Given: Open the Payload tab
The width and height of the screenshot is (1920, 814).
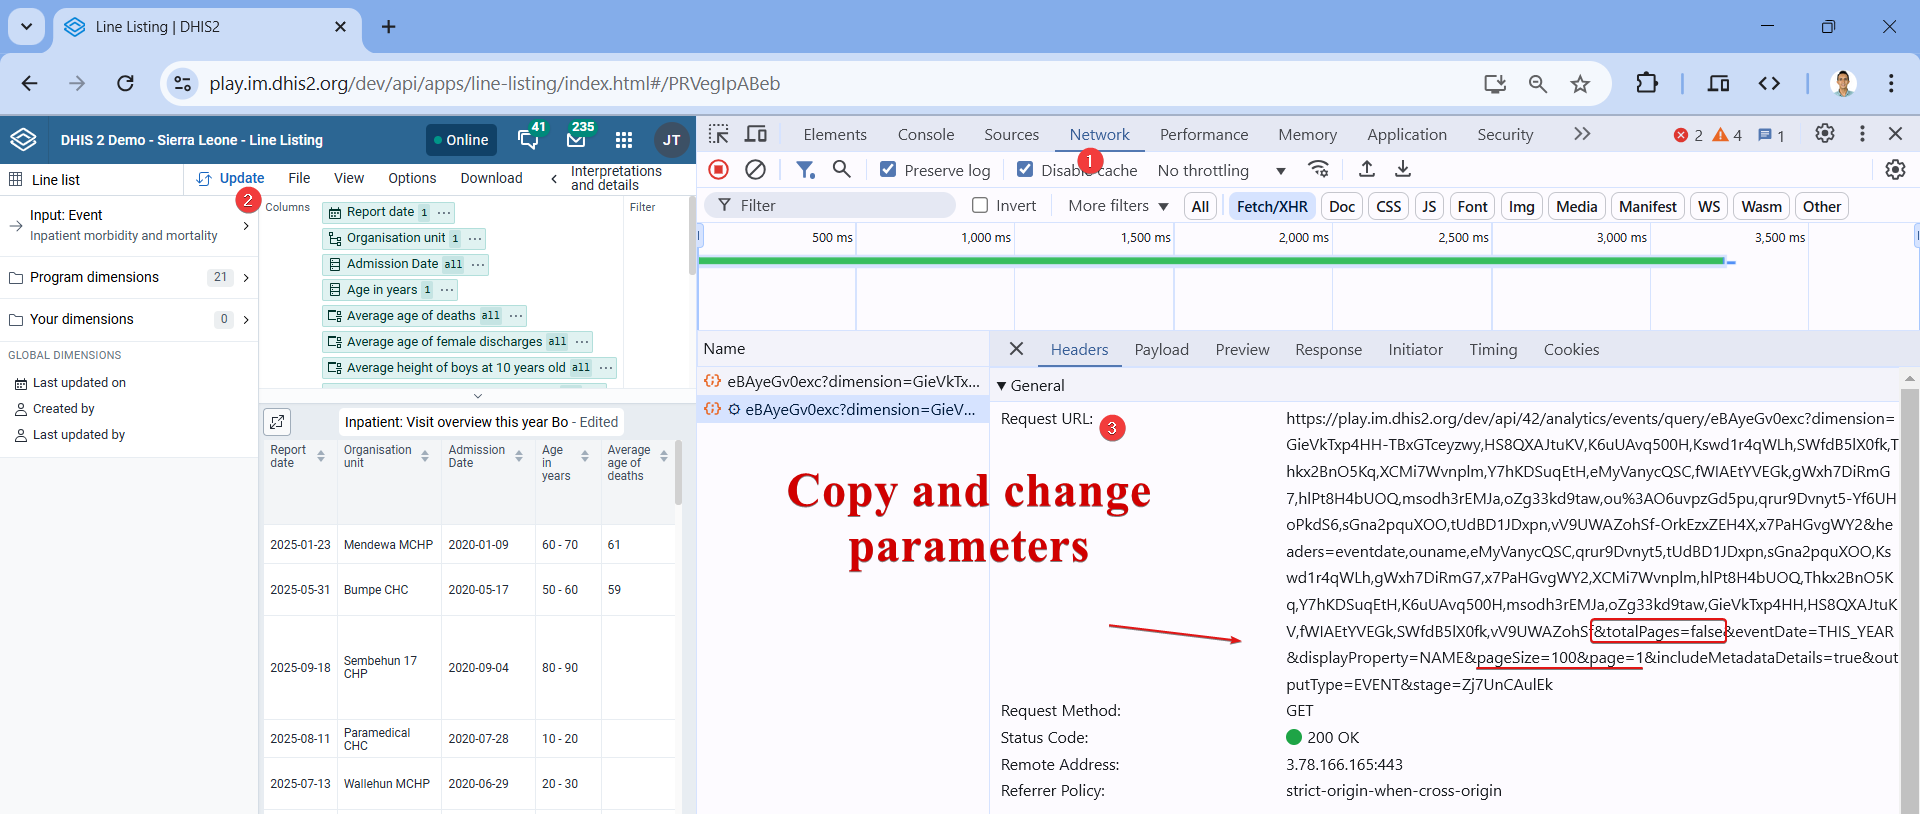Looking at the screenshot, I should point(1161,350).
